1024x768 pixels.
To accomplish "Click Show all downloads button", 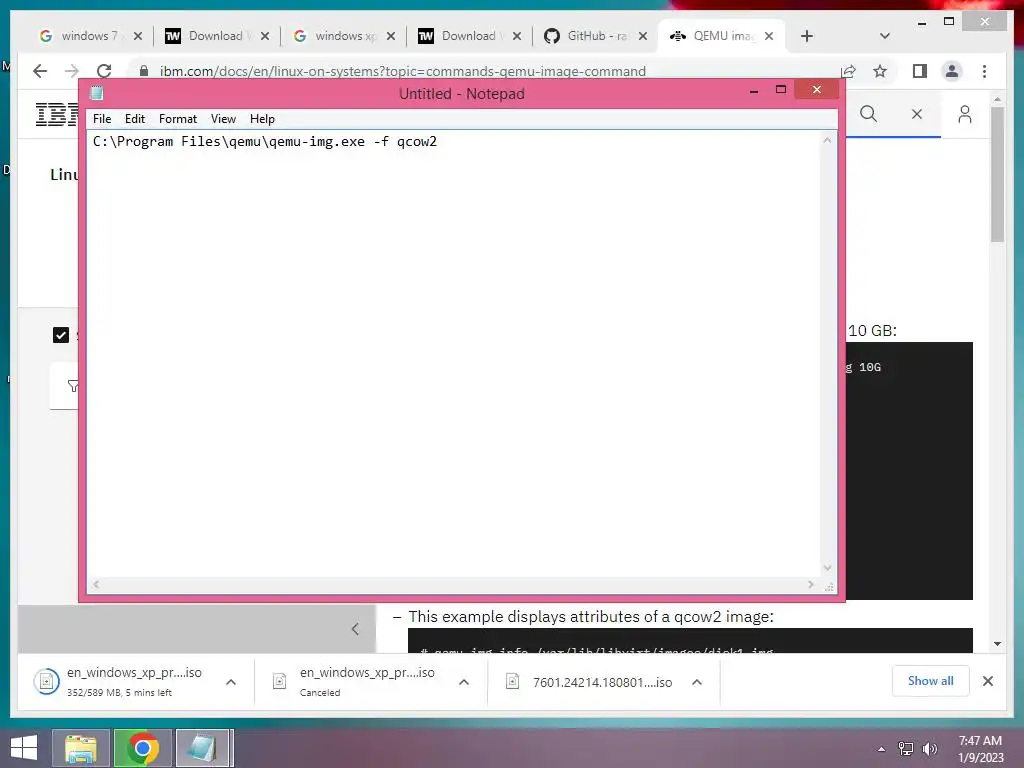I will (x=931, y=681).
